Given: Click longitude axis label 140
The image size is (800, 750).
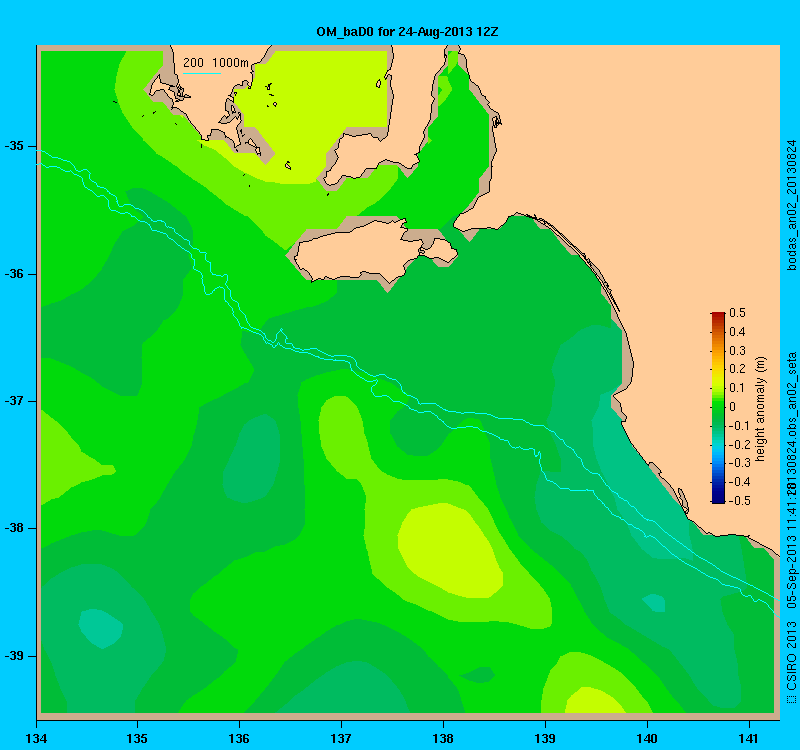Looking at the screenshot, I should tap(647, 738).
